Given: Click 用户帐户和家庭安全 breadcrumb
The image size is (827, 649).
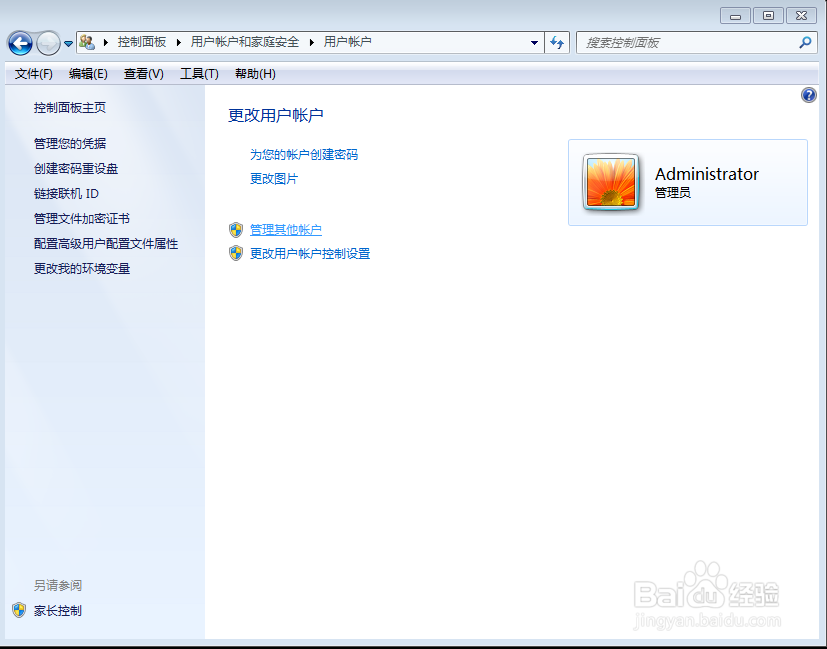Looking at the screenshot, I should point(245,42).
